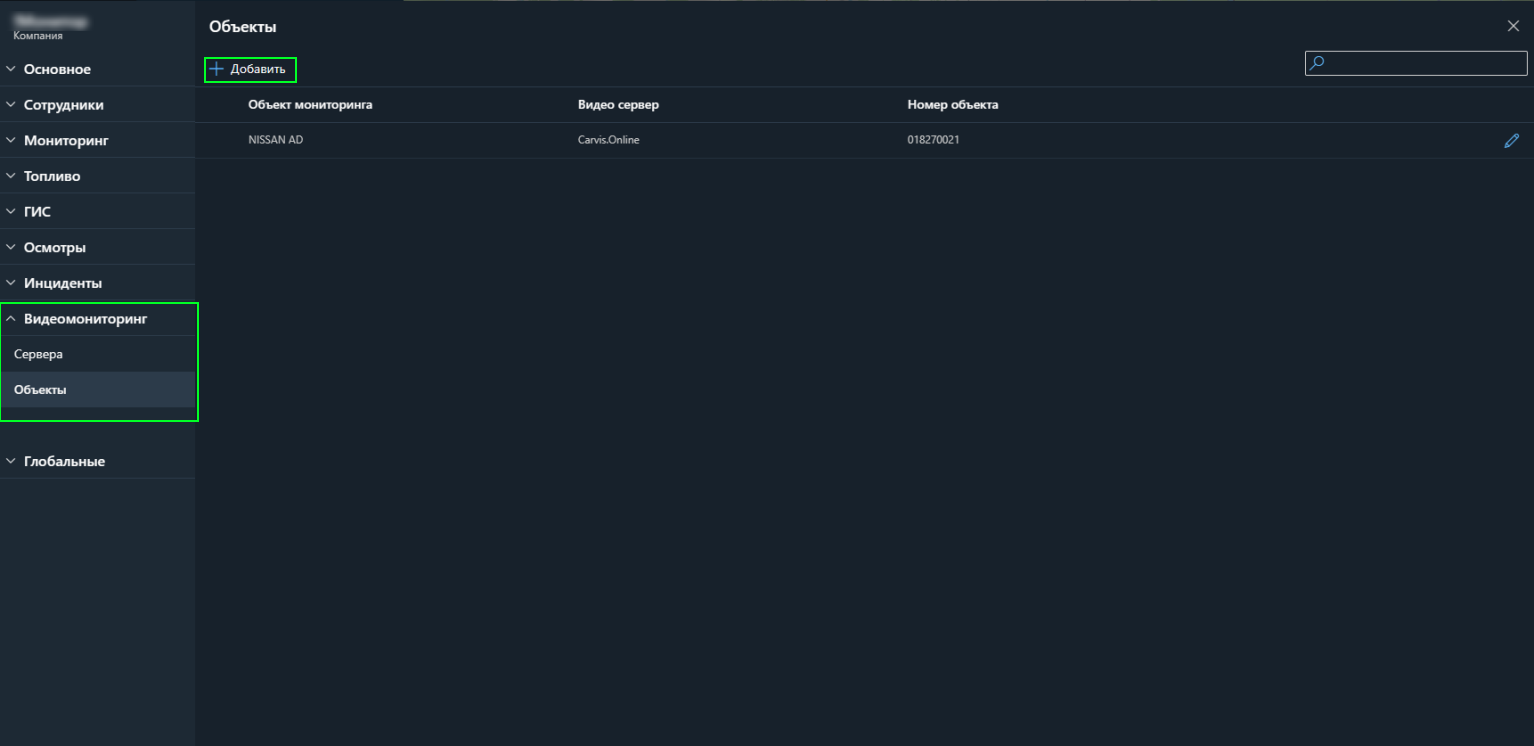Click the Объект мониторинга column header
Image resolution: width=1534 pixels, height=746 pixels.
[310, 105]
